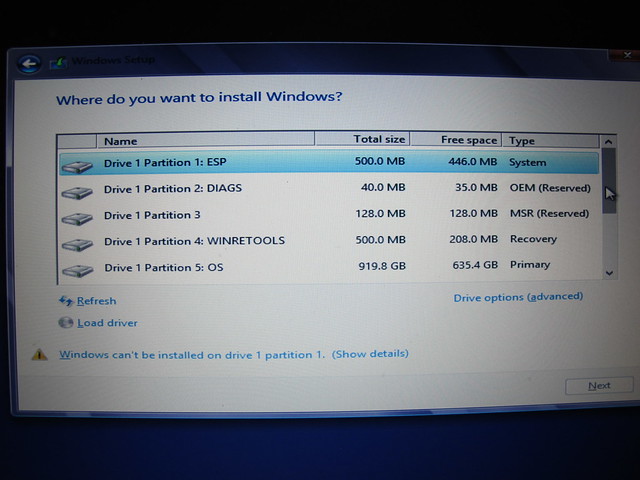Click the Primary type cell
640x480 pixels.
[x=530, y=264]
